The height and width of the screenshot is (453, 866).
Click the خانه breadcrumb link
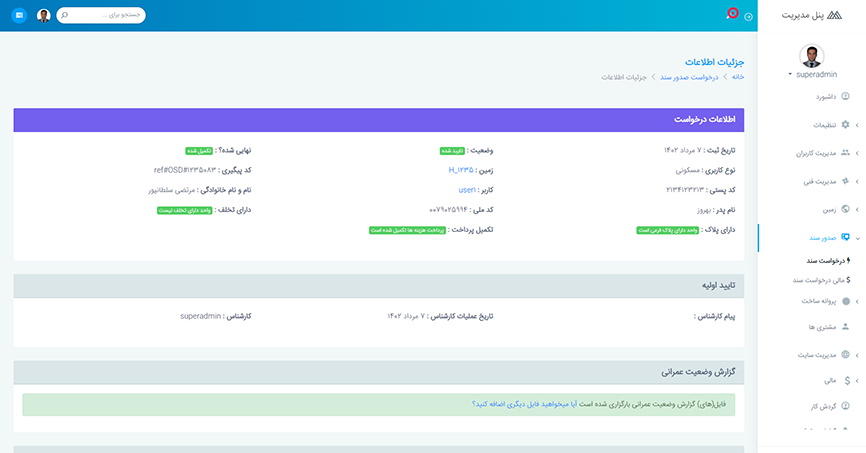(738, 77)
